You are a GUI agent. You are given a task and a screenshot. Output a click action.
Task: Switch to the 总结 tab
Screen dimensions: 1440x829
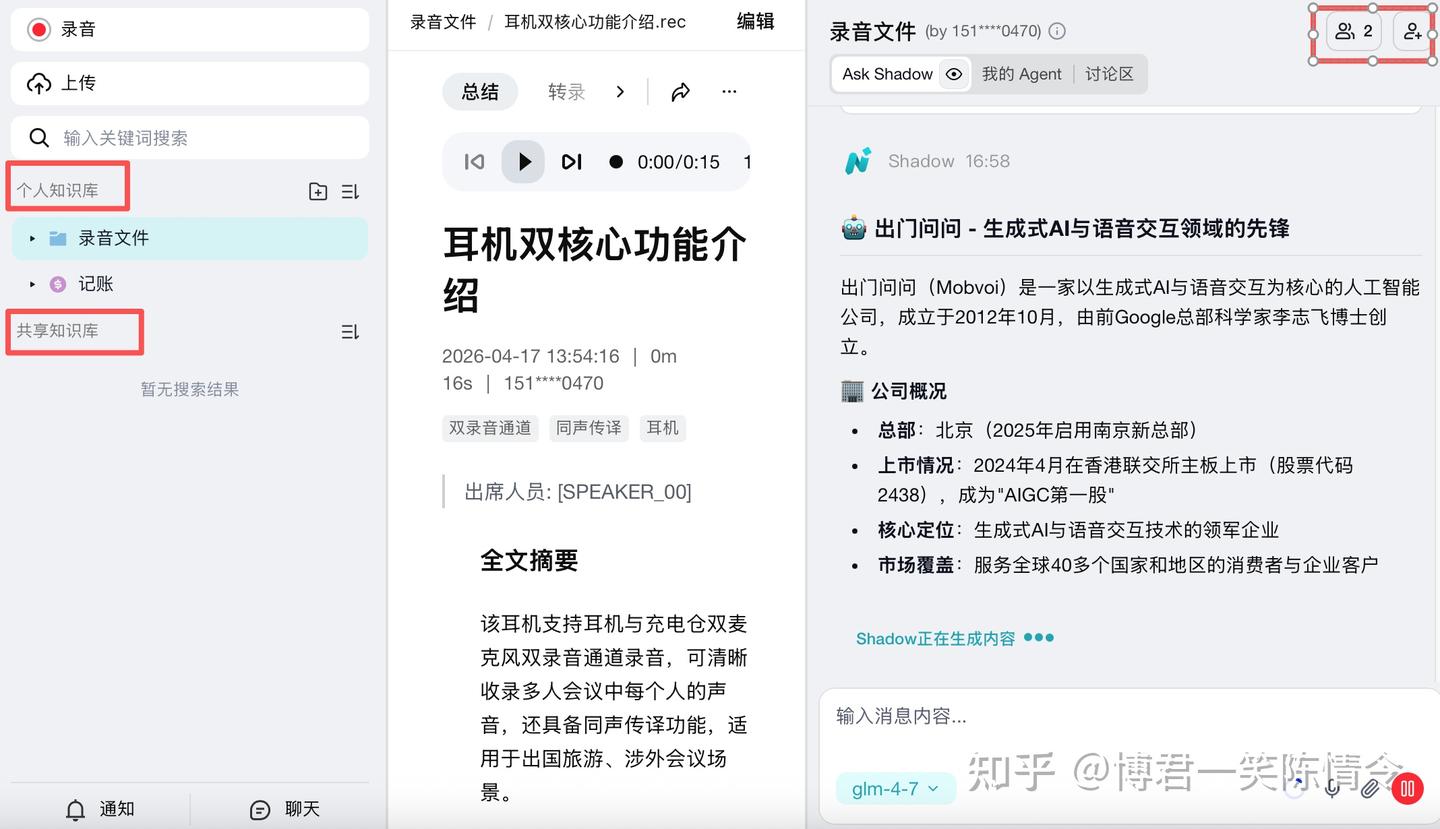pyautogui.click(x=480, y=92)
